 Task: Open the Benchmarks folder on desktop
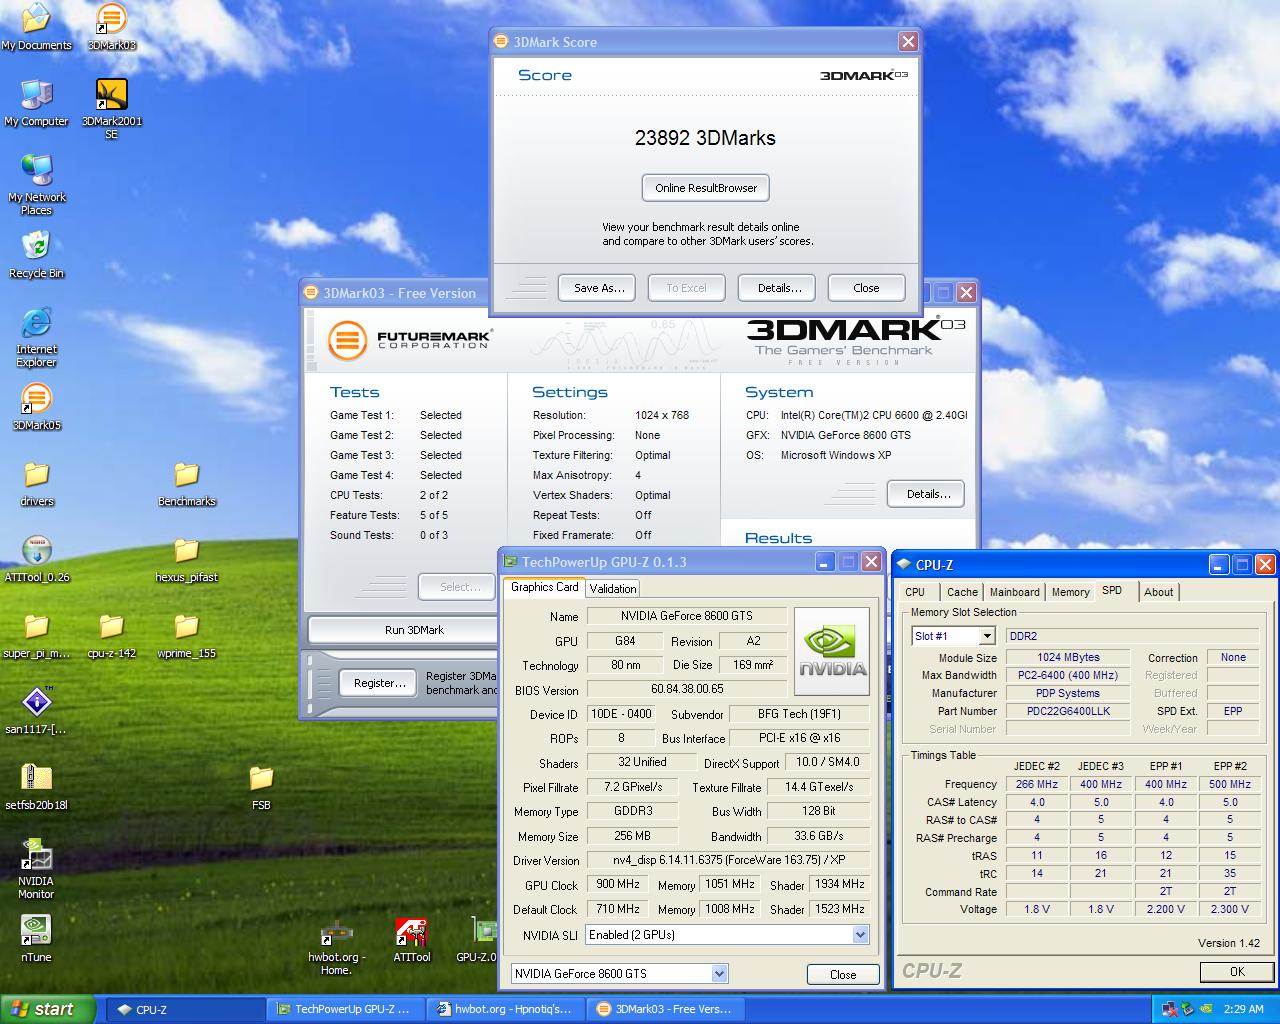(x=186, y=483)
